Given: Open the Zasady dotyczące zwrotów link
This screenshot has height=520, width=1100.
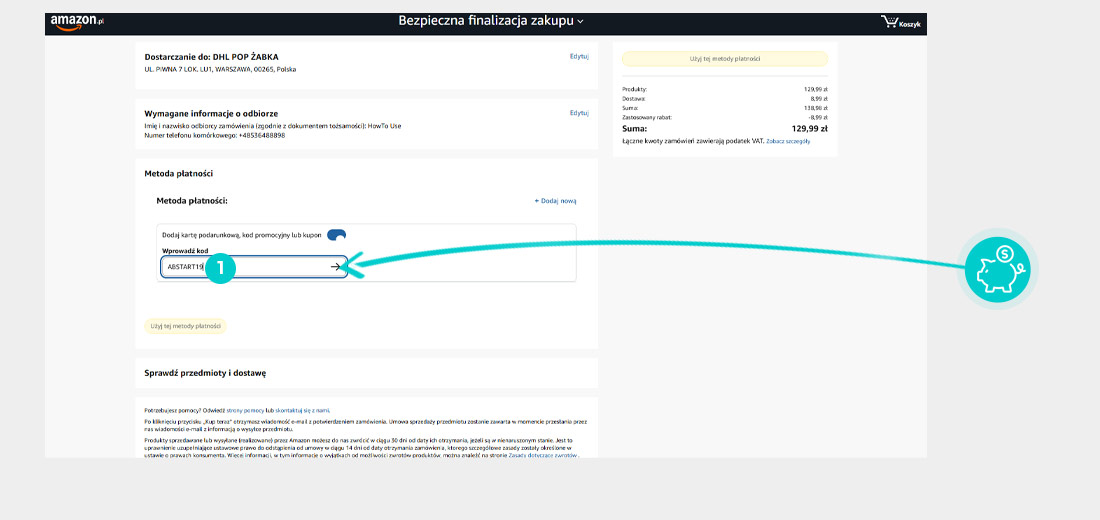Looking at the screenshot, I should [x=544, y=455].
